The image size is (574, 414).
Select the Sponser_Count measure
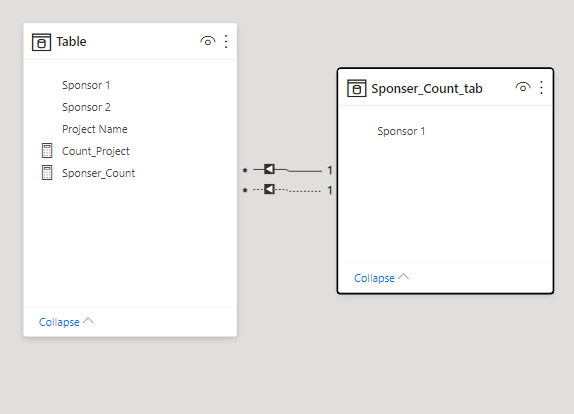[98, 173]
